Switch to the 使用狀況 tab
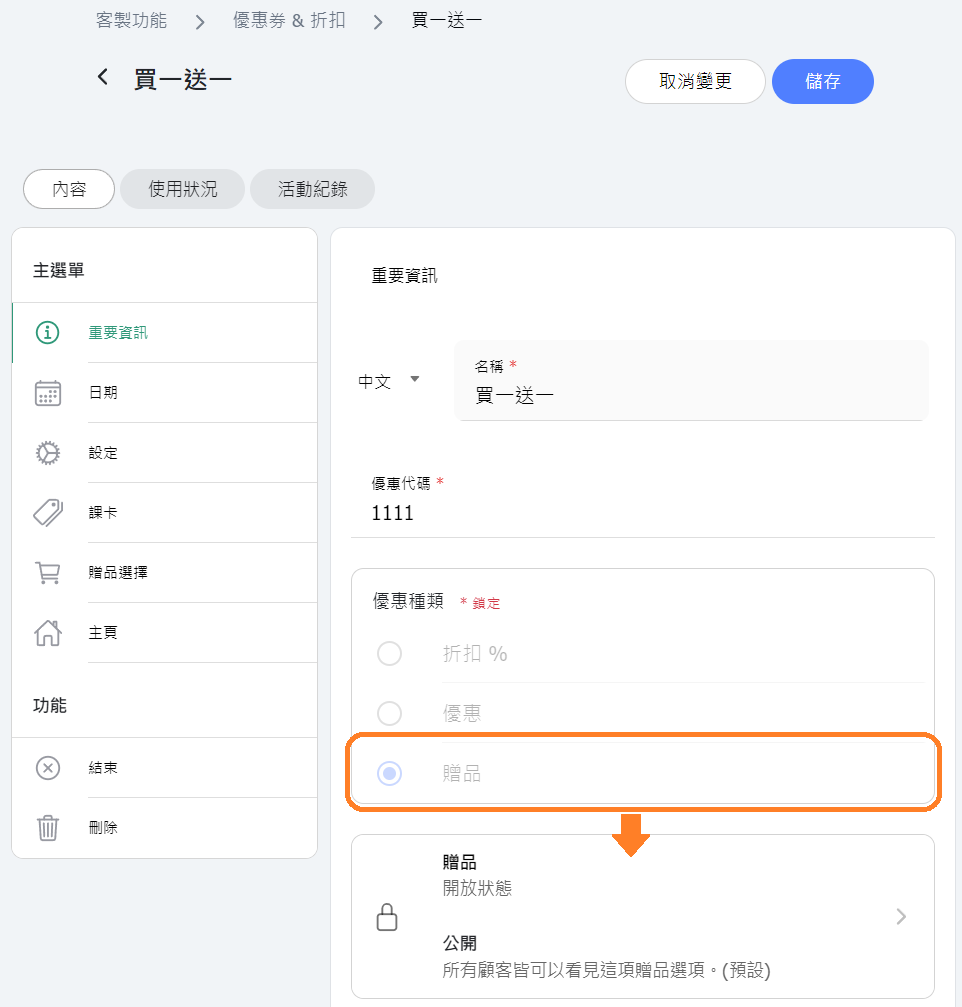The image size is (962, 1007). point(182,189)
